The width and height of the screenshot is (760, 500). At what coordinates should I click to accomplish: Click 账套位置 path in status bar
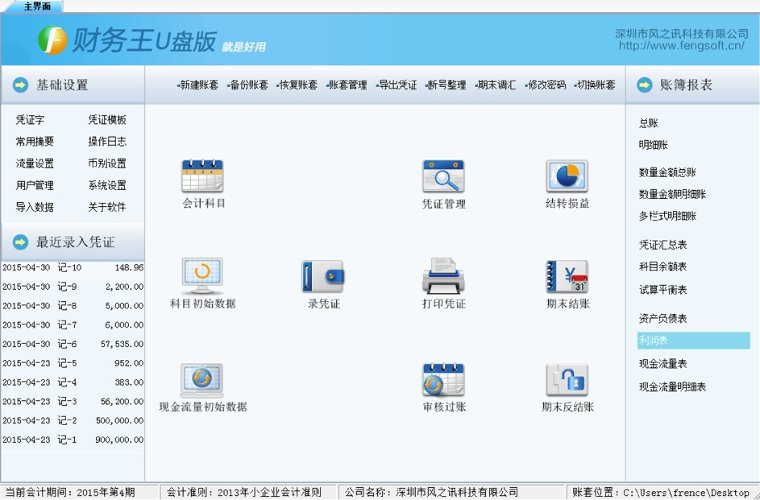(x=661, y=492)
